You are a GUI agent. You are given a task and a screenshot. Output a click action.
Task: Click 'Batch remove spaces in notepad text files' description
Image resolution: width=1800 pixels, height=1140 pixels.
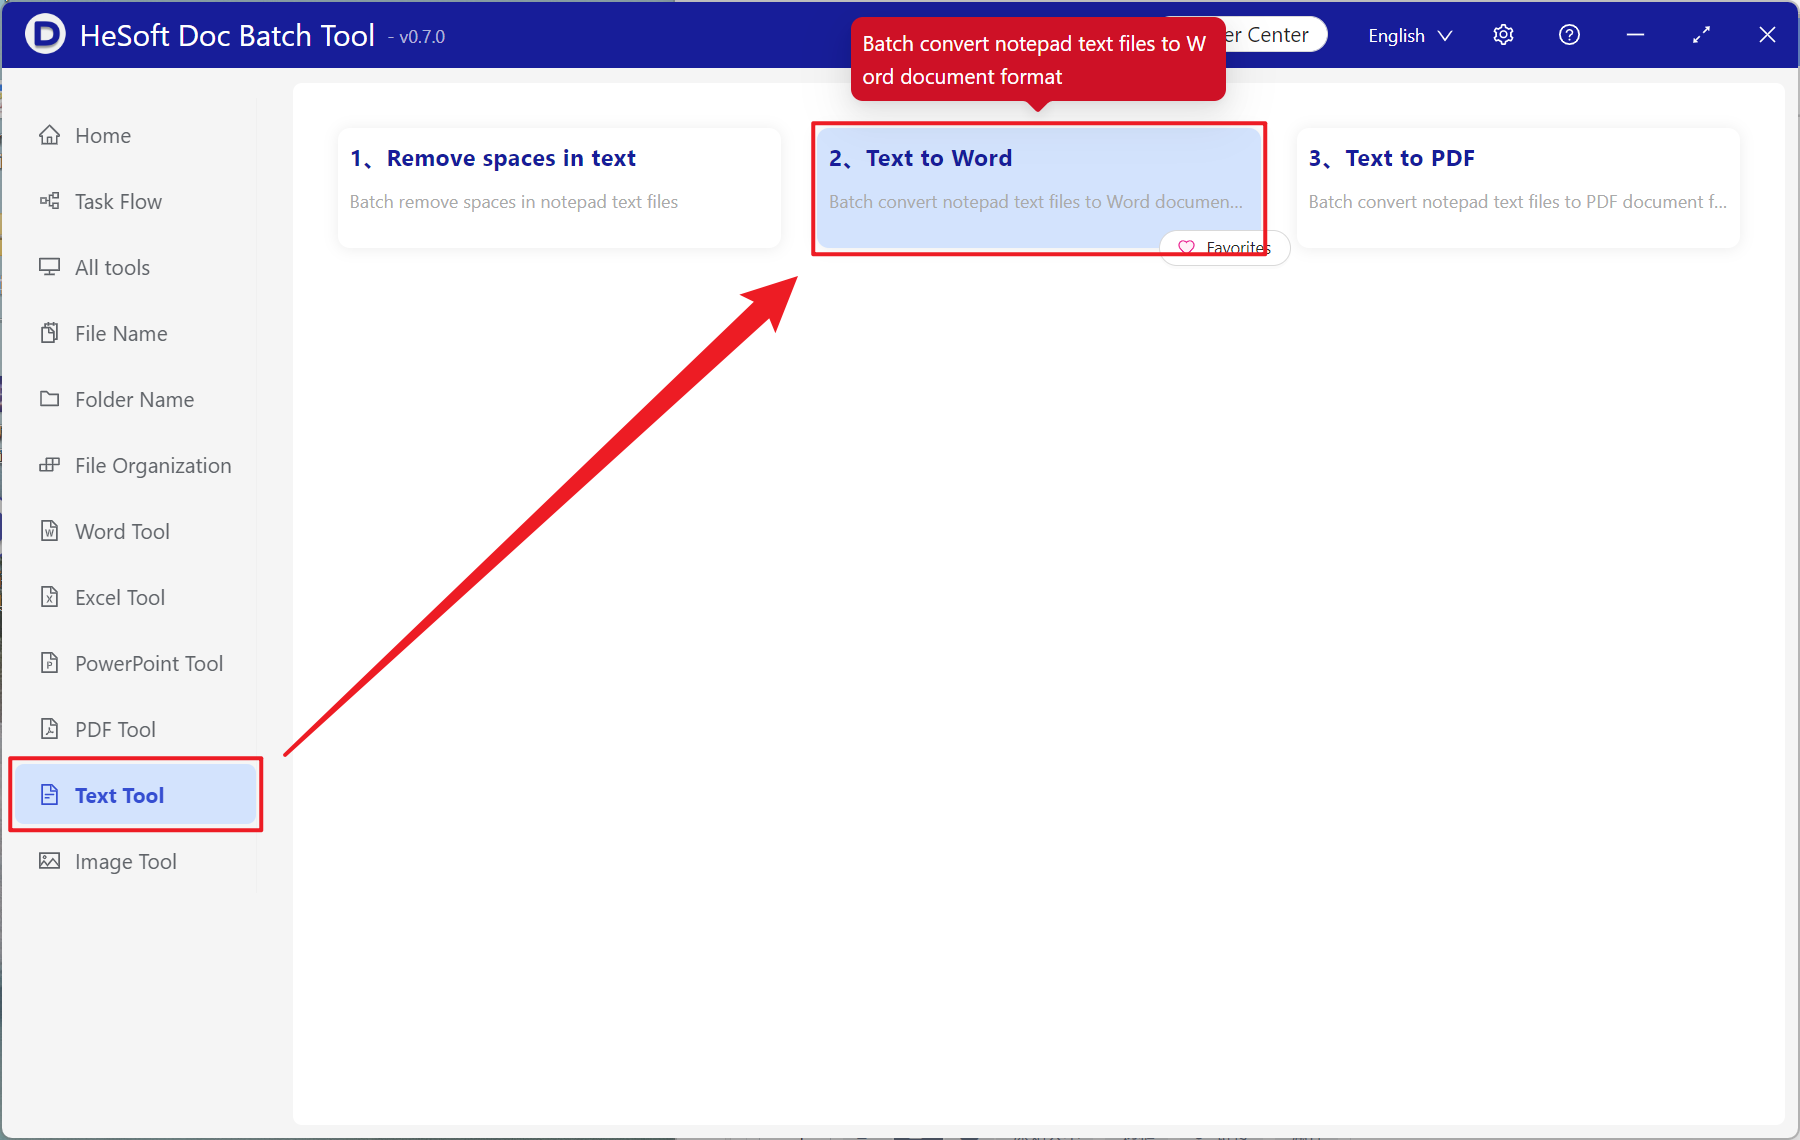click(514, 202)
